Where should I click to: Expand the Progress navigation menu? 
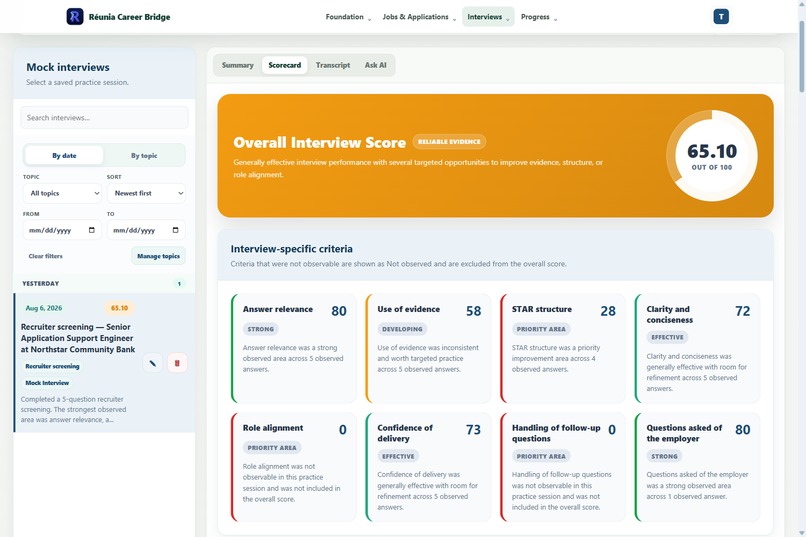pyautogui.click(x=539, y=17)
